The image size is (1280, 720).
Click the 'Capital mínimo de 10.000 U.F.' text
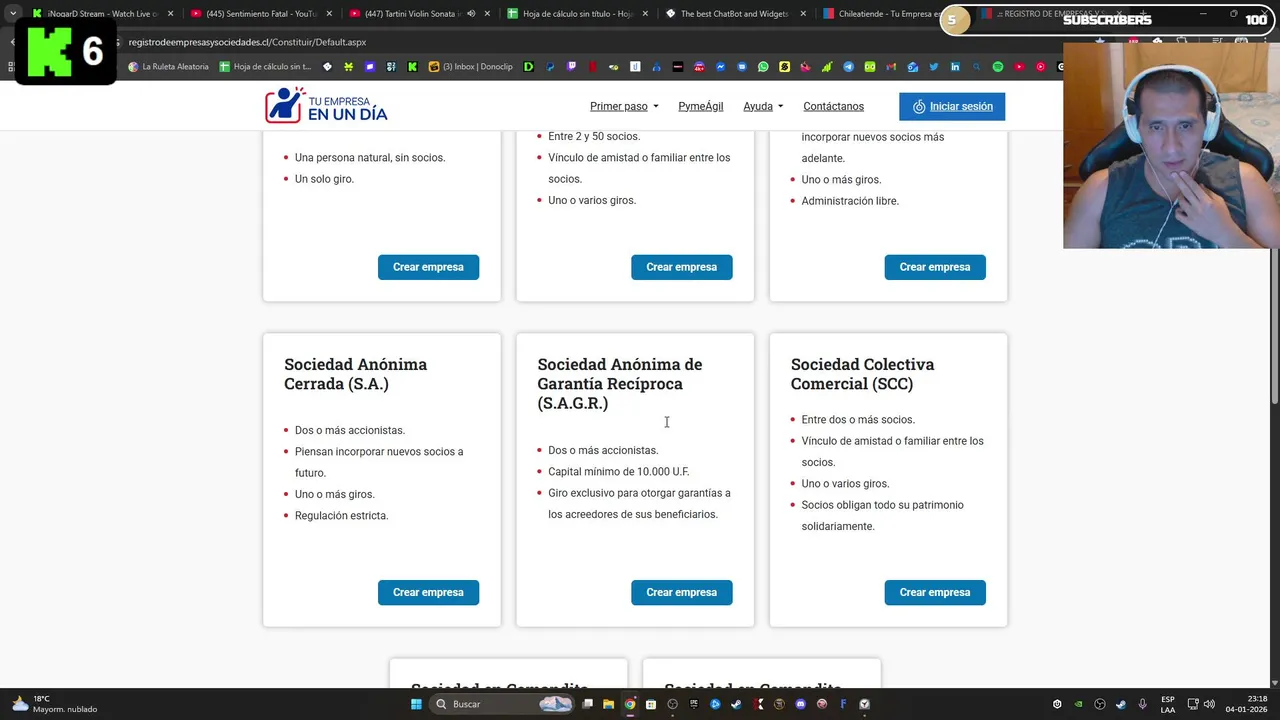tap(618, 471)
